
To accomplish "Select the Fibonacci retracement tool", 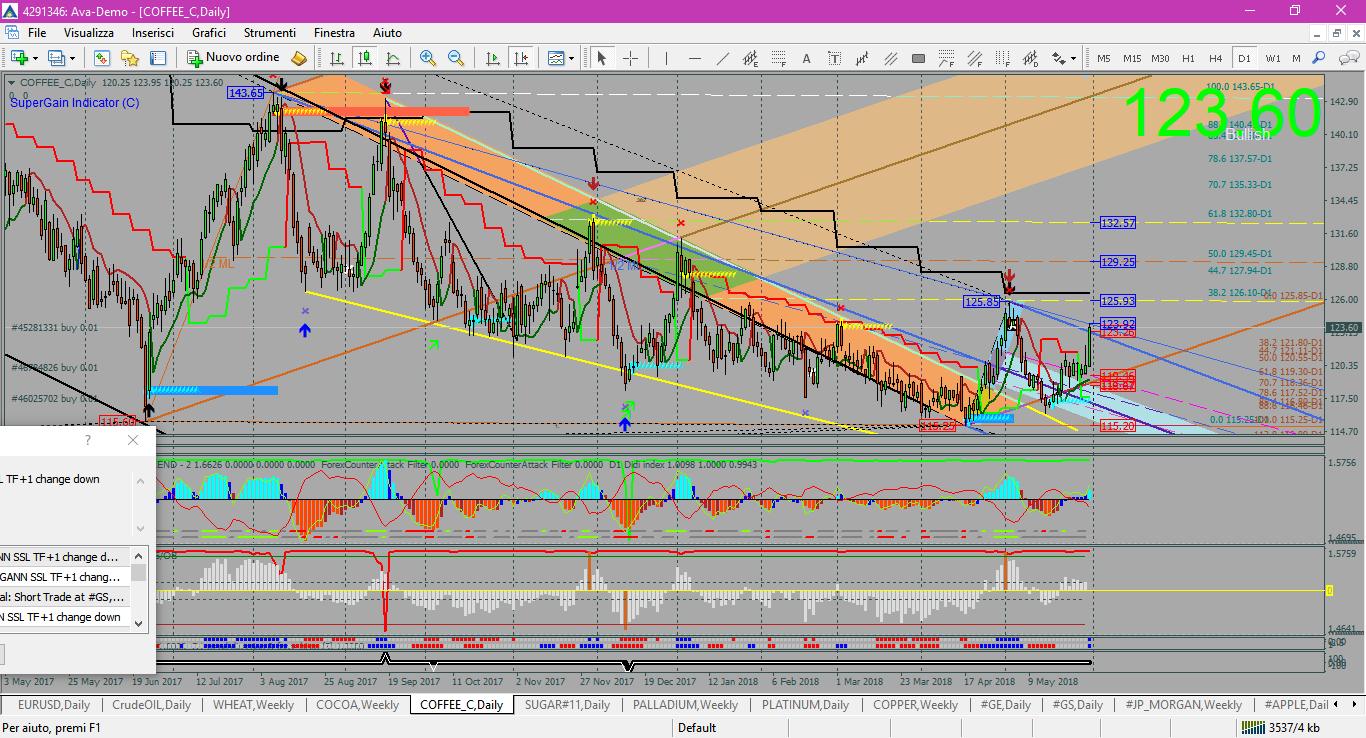I will [x=780, y=58].
